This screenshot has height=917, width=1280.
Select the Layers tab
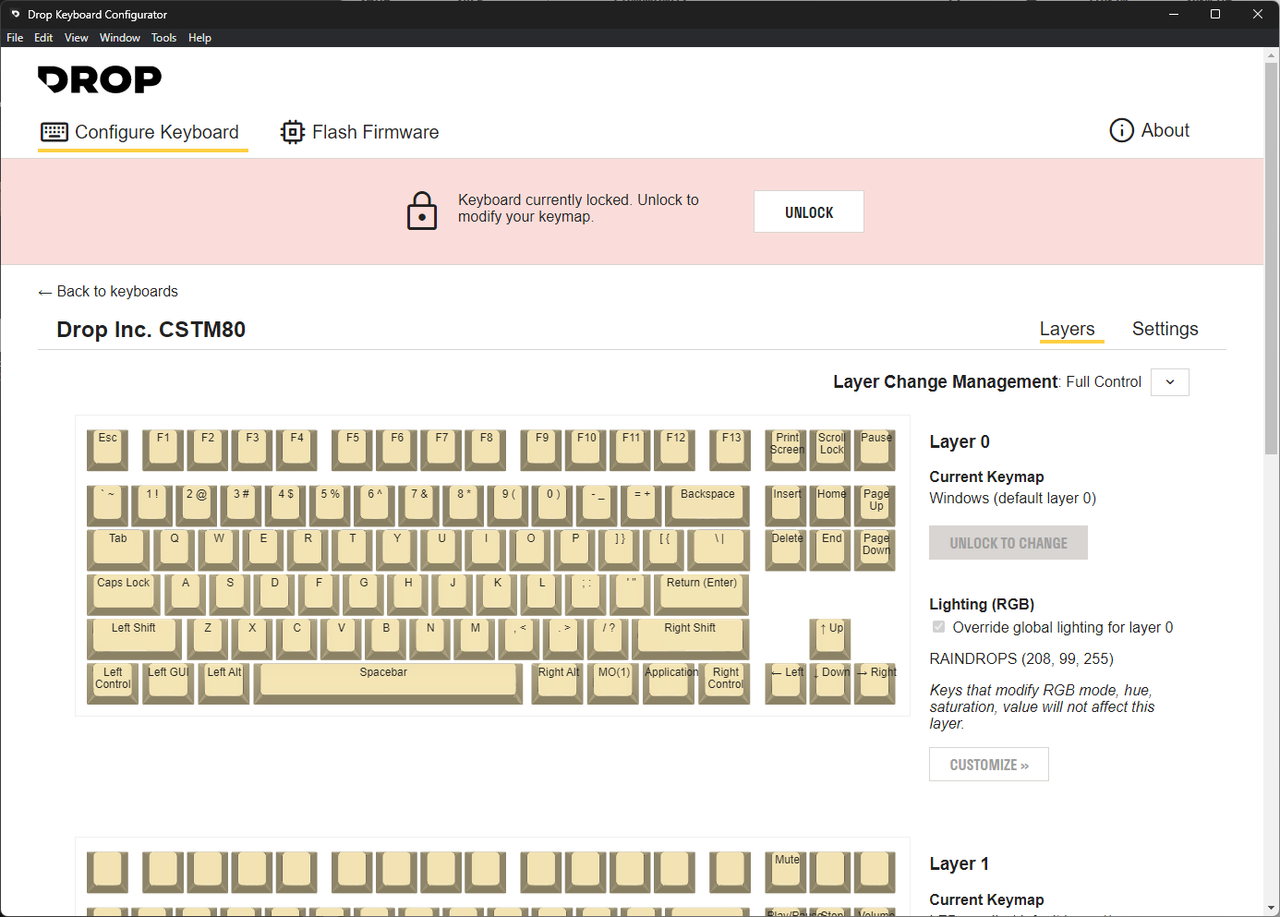pyautogui.click(x=1067, y=329)
